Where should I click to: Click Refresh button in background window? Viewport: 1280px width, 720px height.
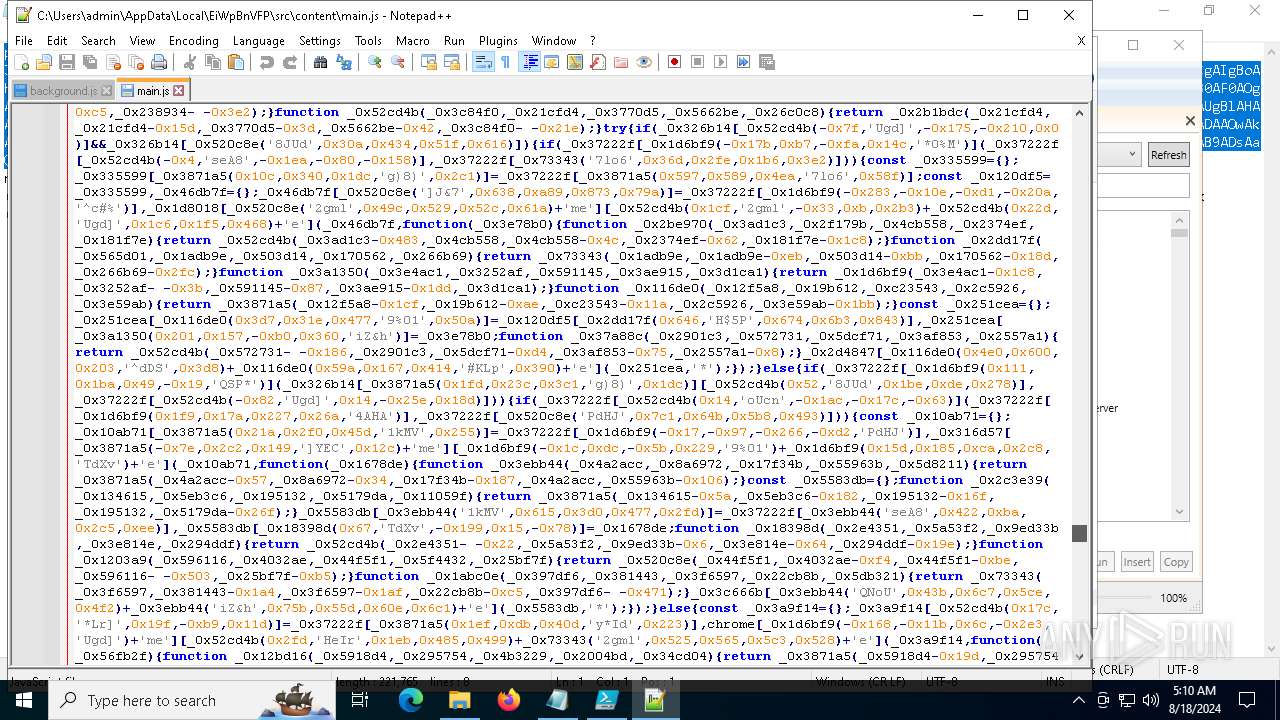click(1168, 155)
